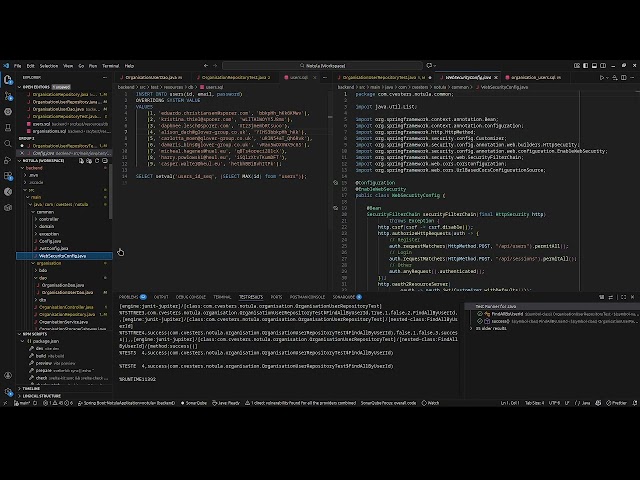Run the build npm script
The height and width of the screenshot is (480, 640).
[x=41, y=356]
